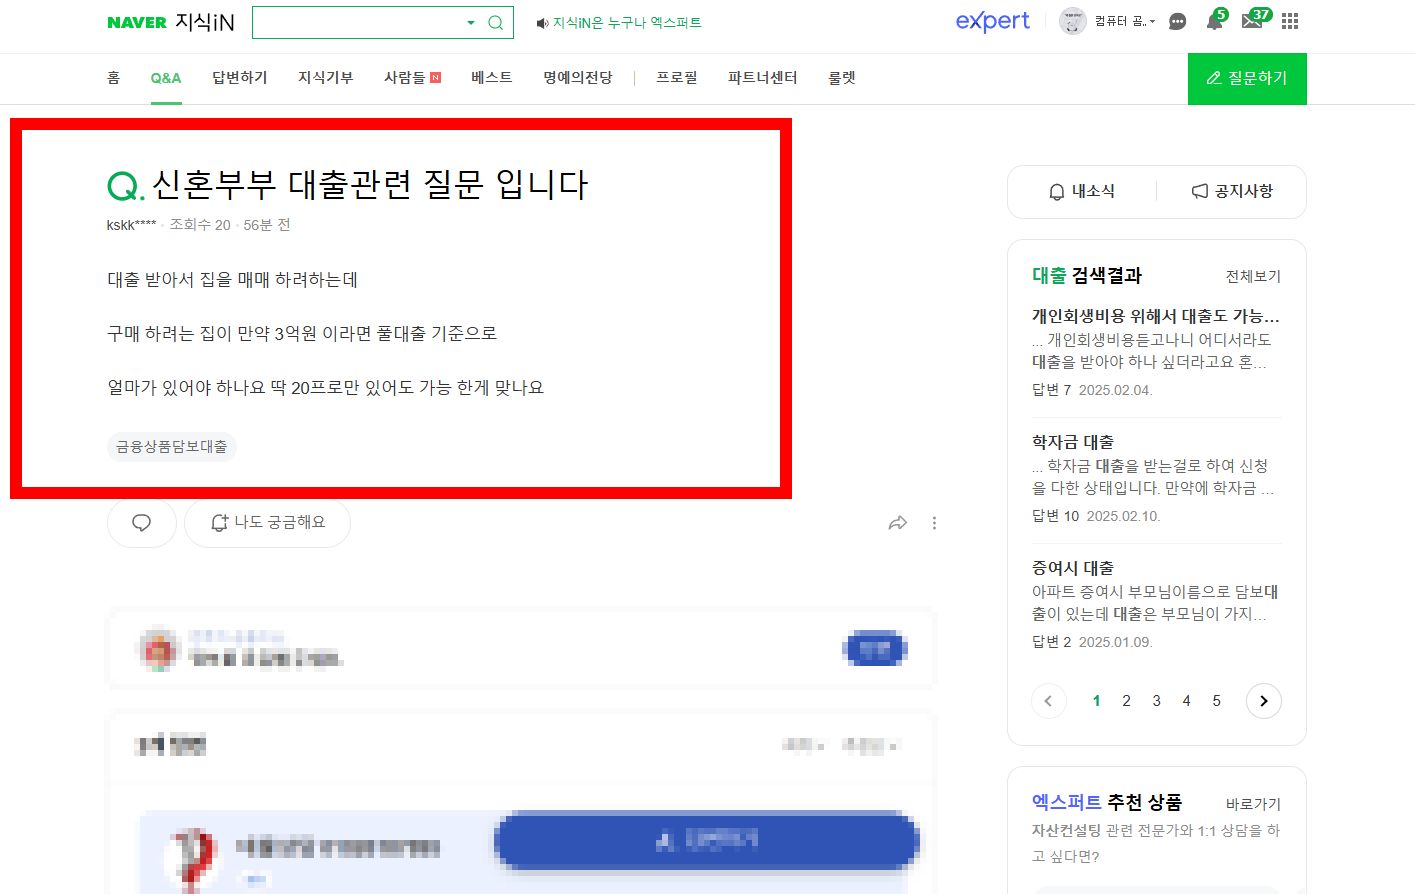Click the 금융상품담보대출 tag

[171, 447]
